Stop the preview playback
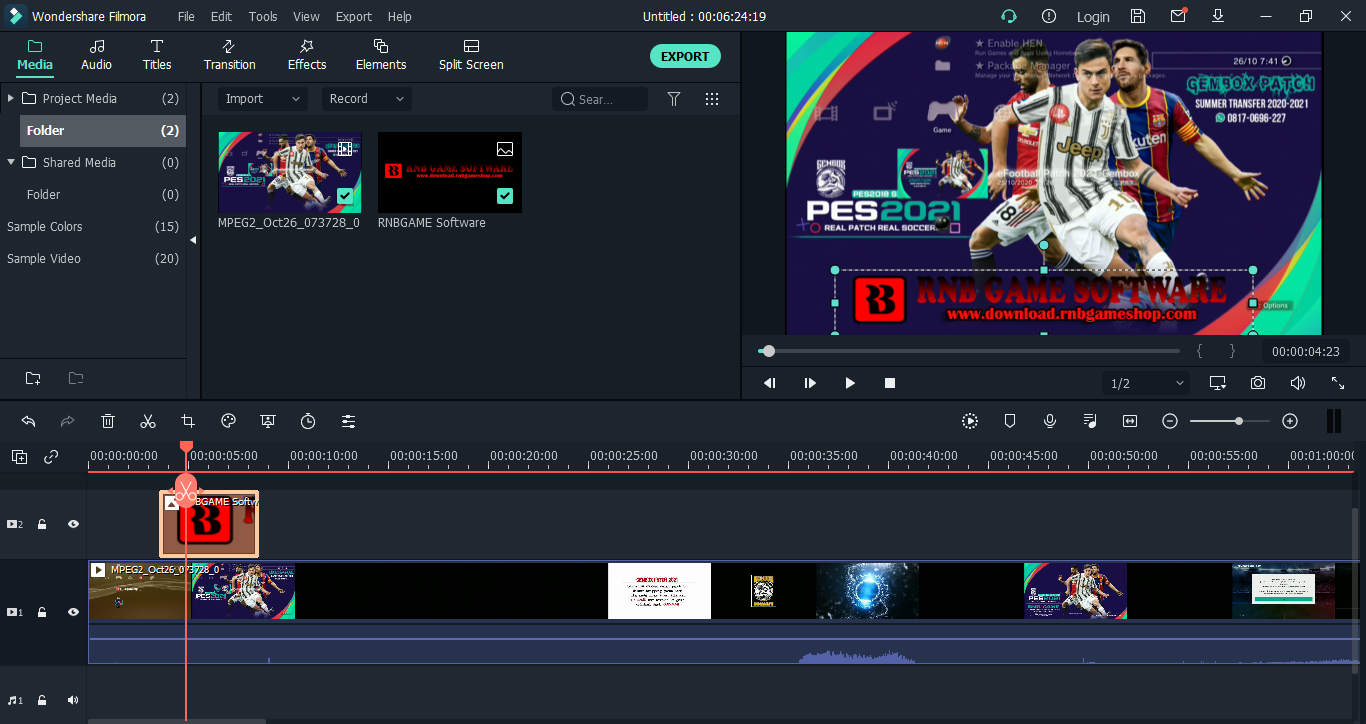This screenshot has height=724, width=1366. [x=890, y=383]
